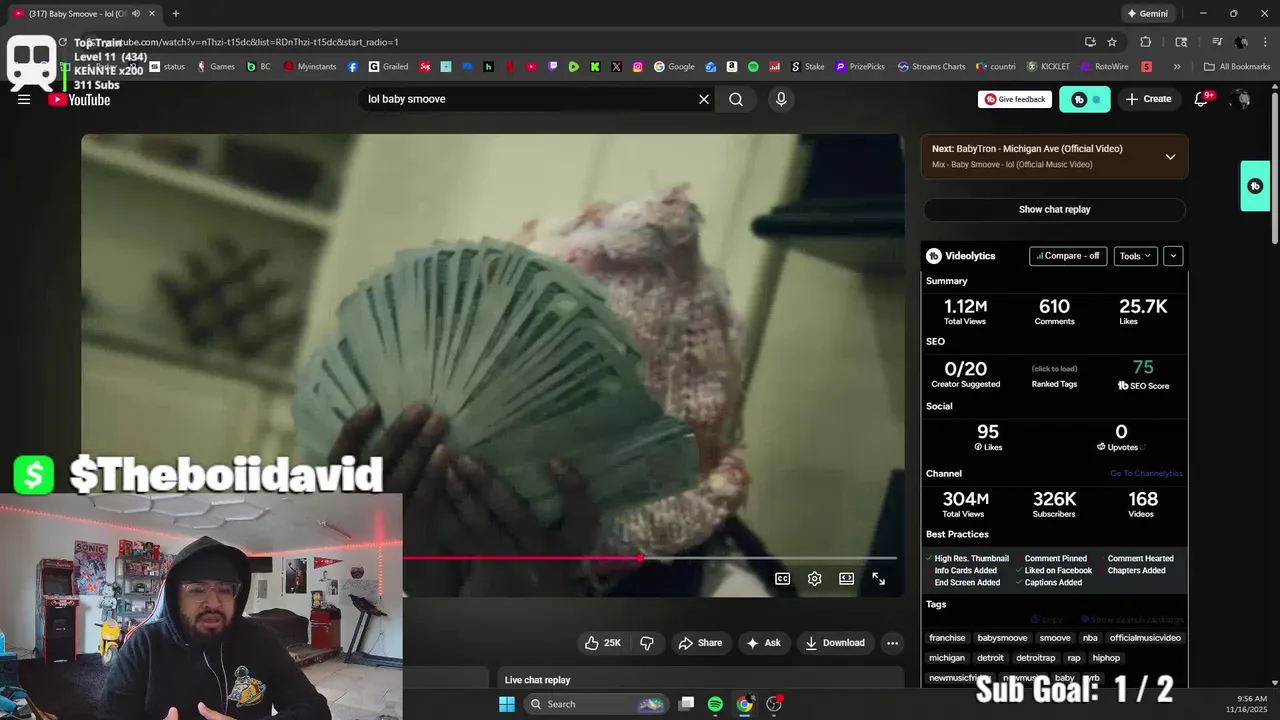
Task: Open video player settings gear
Action: 815,579
